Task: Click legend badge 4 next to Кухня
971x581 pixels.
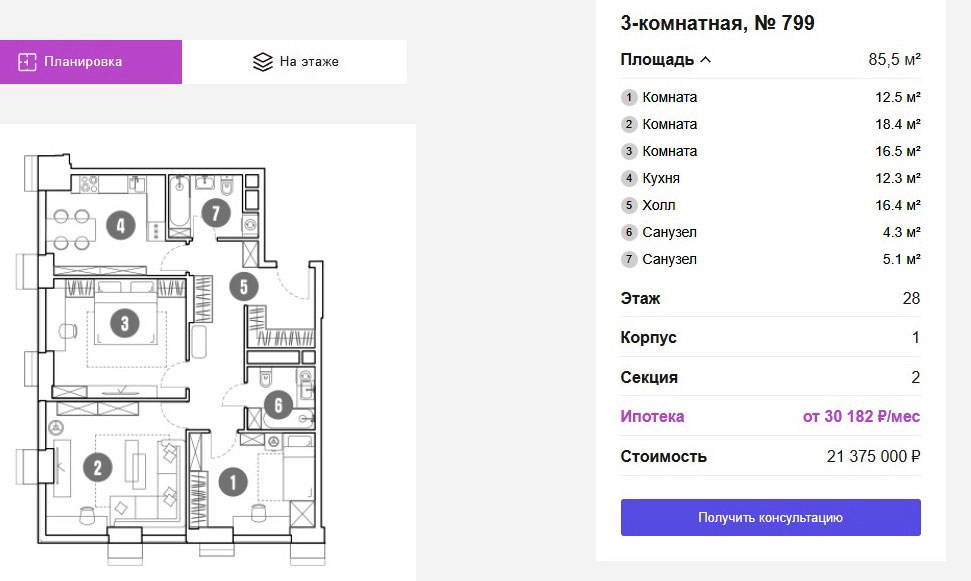Action: click(x=629, y=178)
